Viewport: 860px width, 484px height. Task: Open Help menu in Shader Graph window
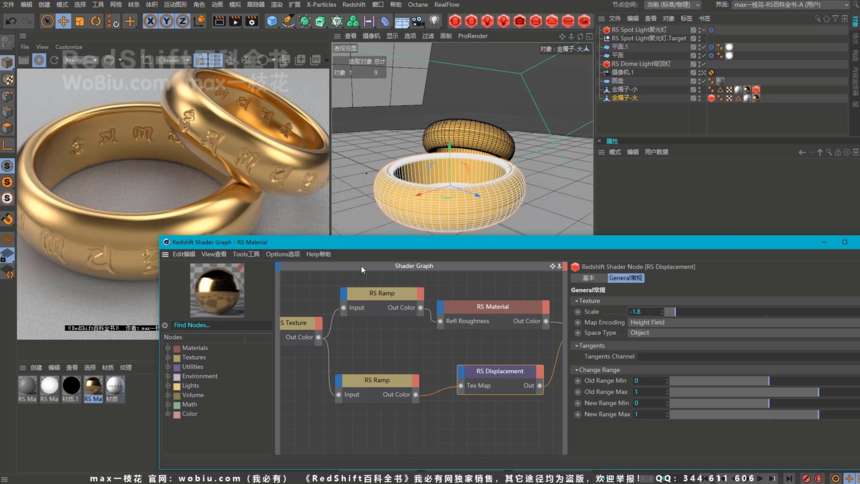click(x=318, y=254)
